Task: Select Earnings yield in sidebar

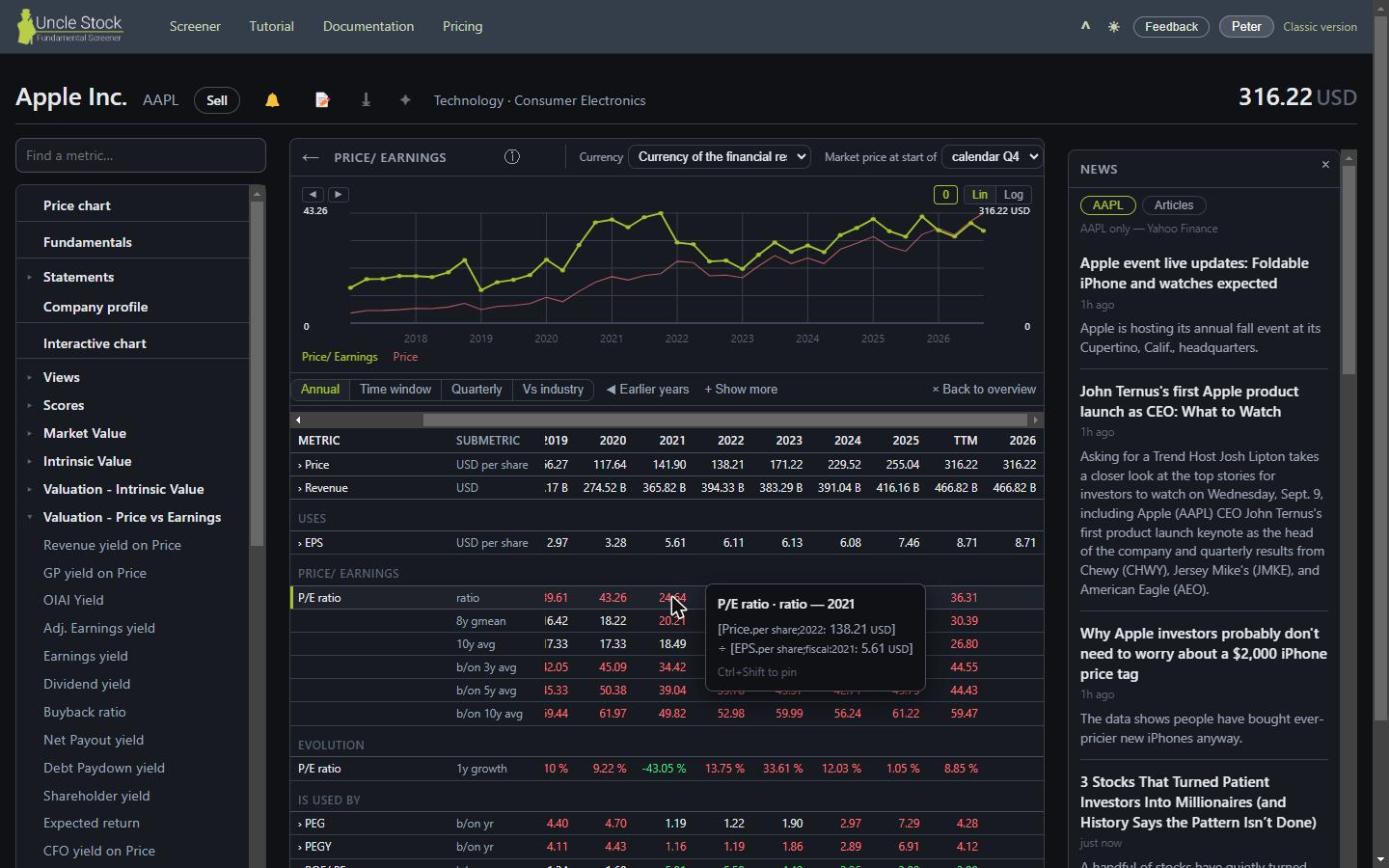Action: click(85, 656)
